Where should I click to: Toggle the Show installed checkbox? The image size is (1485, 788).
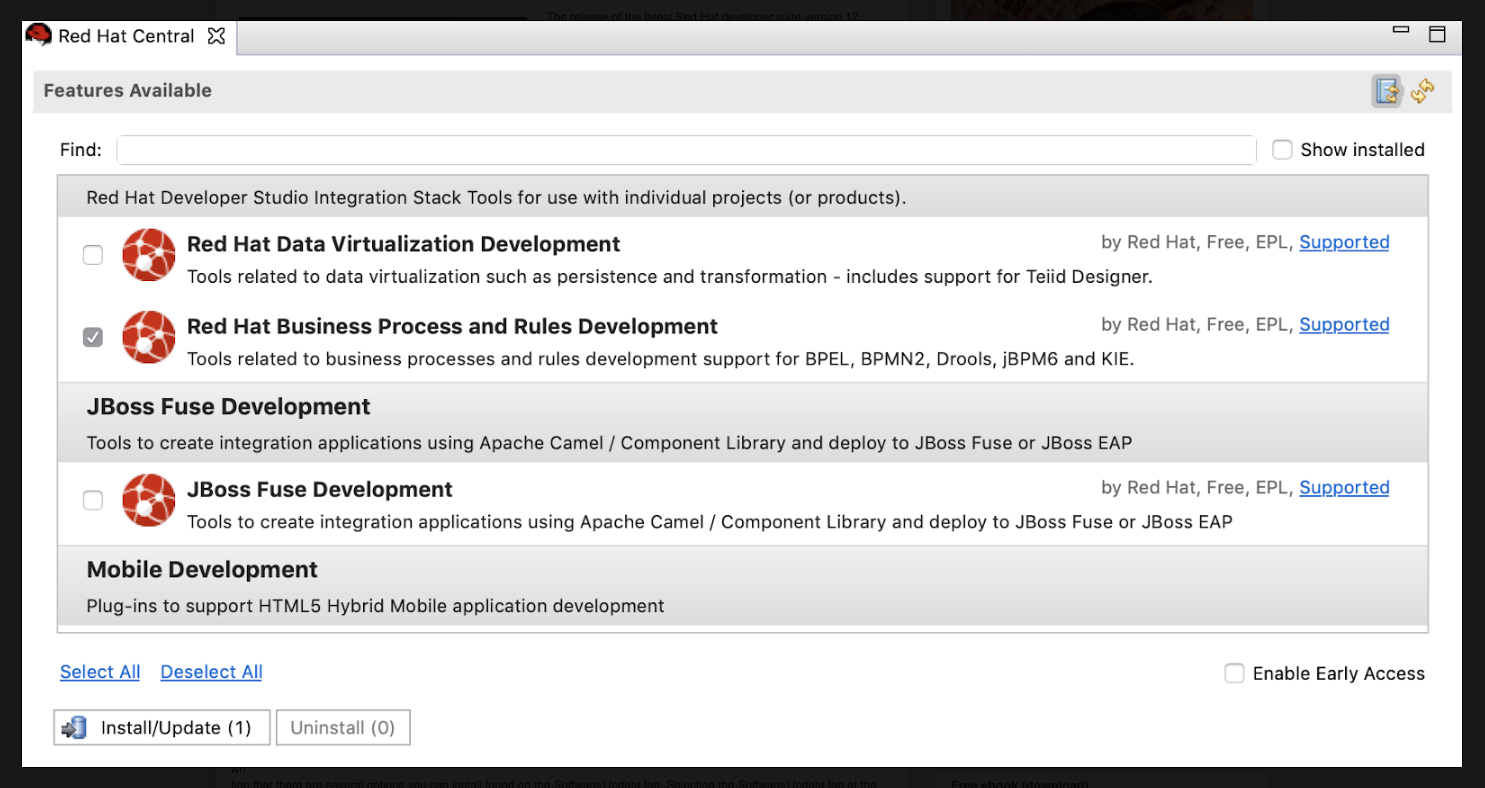(x=1282, y=150)
